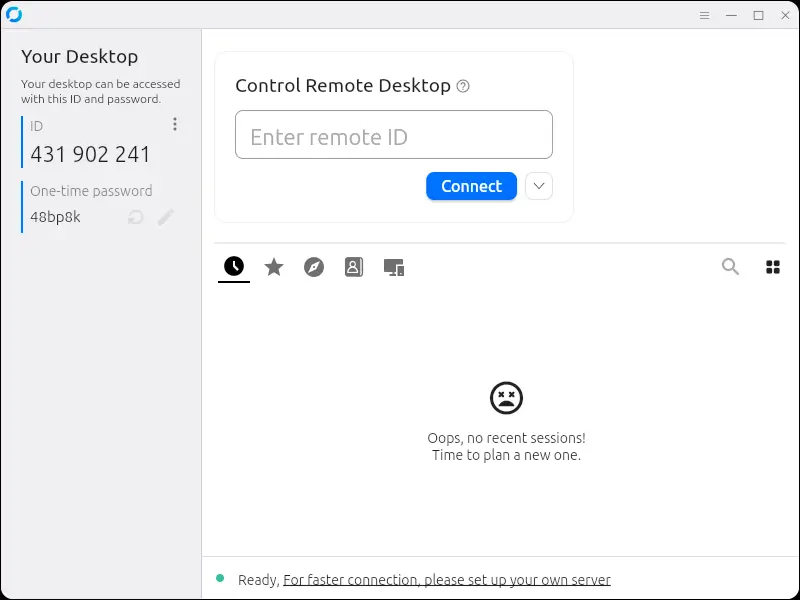Viewport: 800px width, 600px height.
Task: Switch to the Favorites star tab
Action: [274, 267]
